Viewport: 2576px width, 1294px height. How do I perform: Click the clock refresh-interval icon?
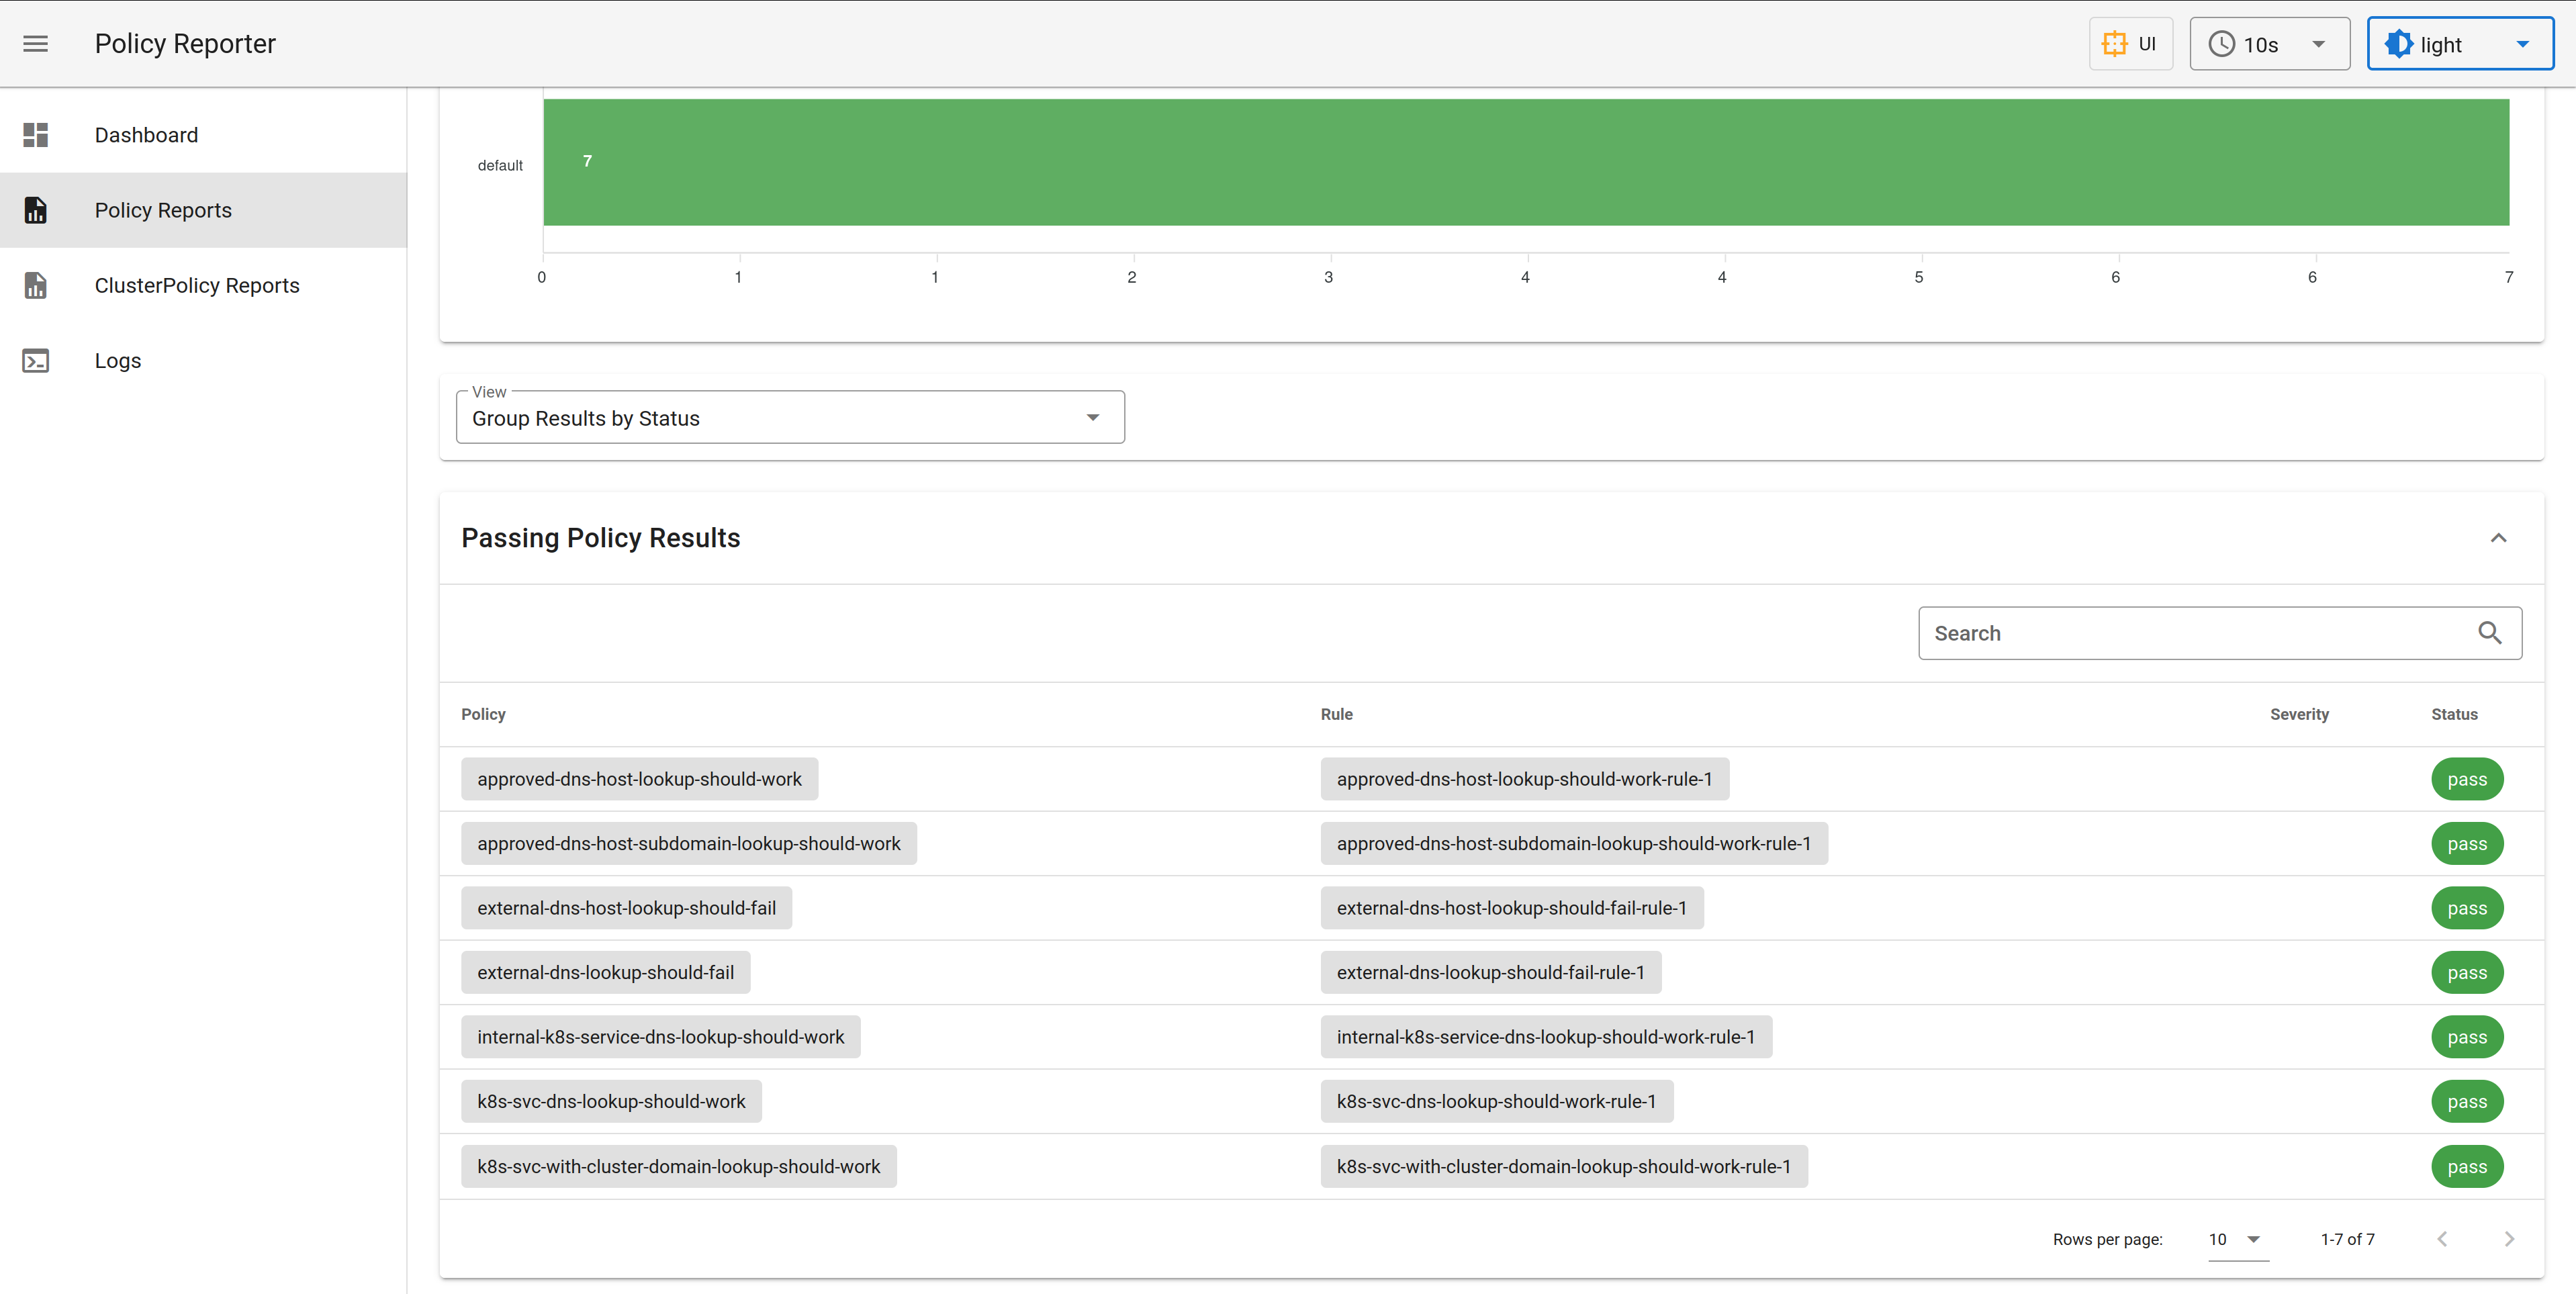click(x=2221, y=44)
